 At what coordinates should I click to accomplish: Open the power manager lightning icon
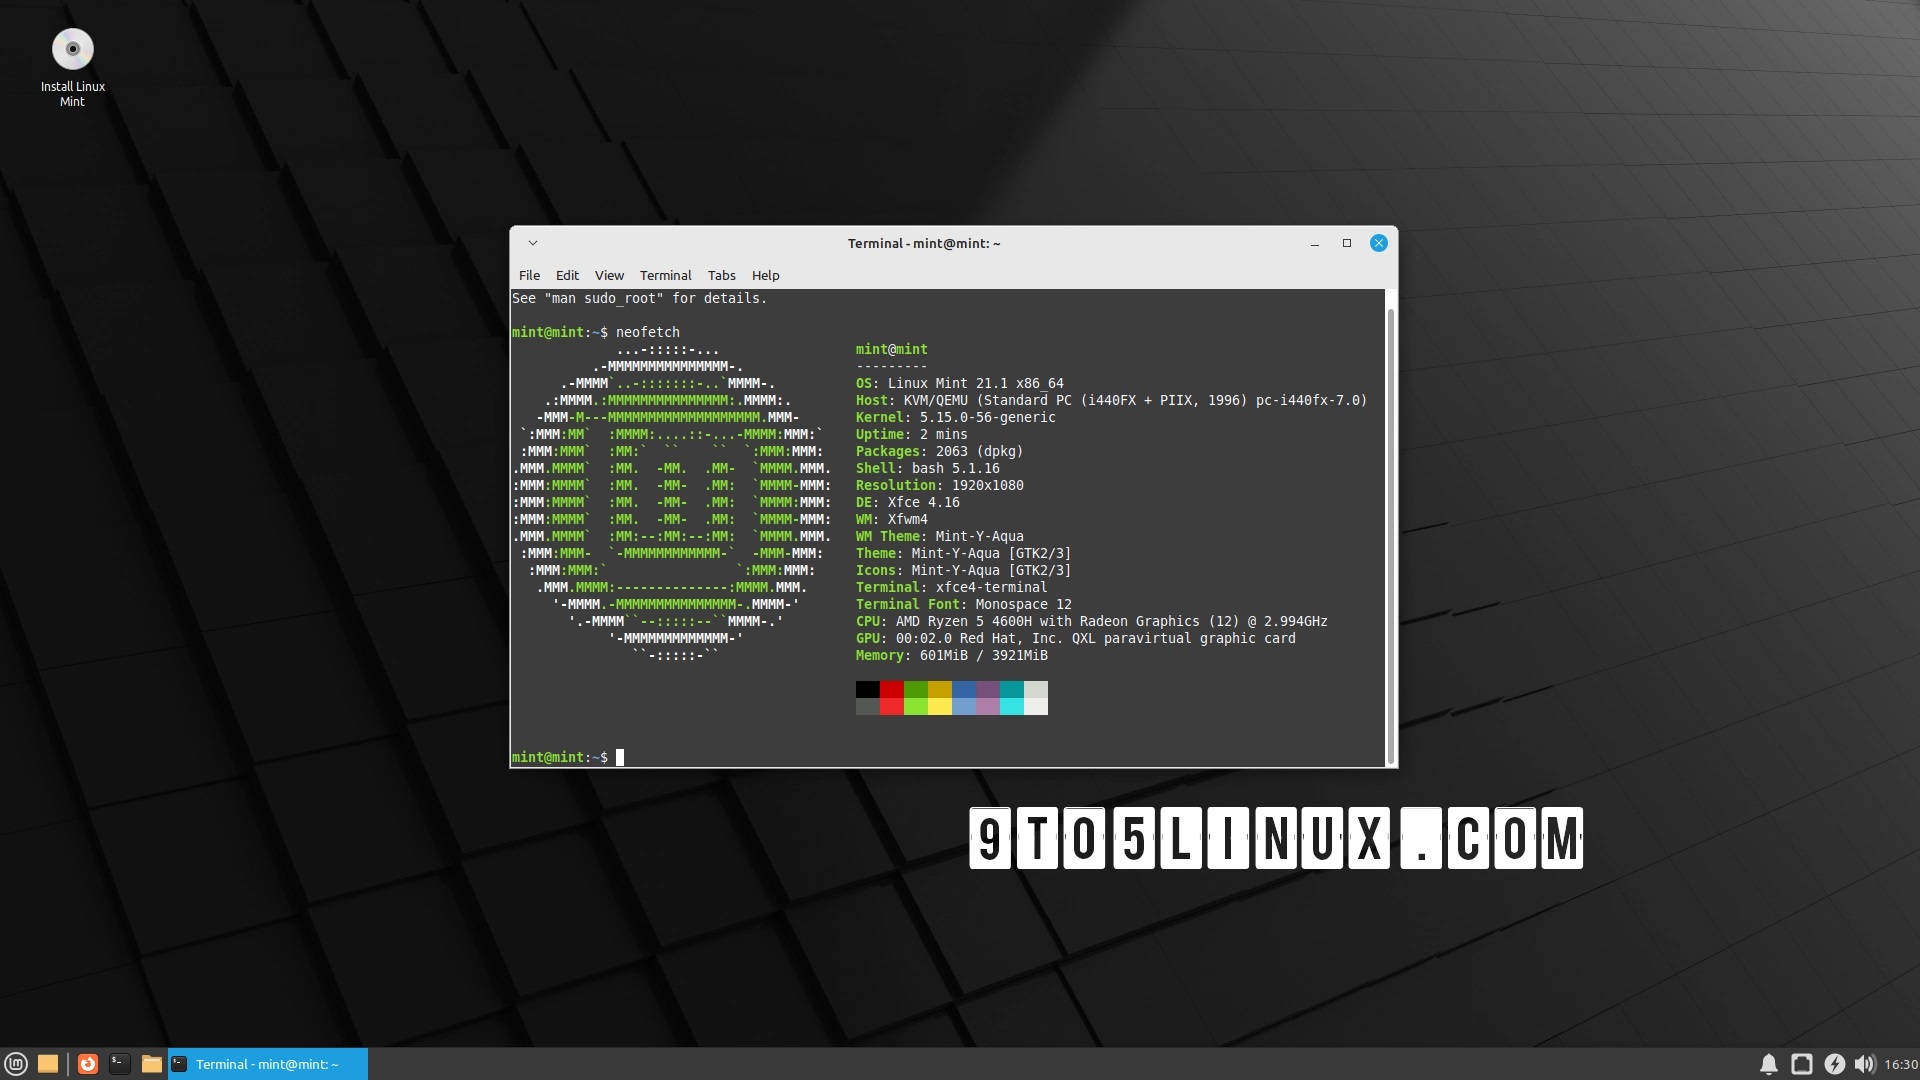pos(1834,1064)
